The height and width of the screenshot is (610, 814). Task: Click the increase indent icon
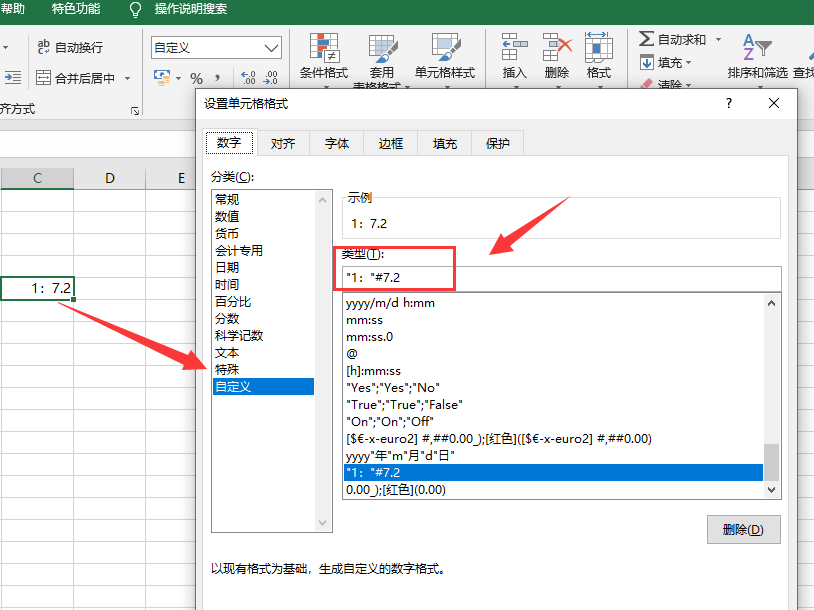tap(12, 78)
